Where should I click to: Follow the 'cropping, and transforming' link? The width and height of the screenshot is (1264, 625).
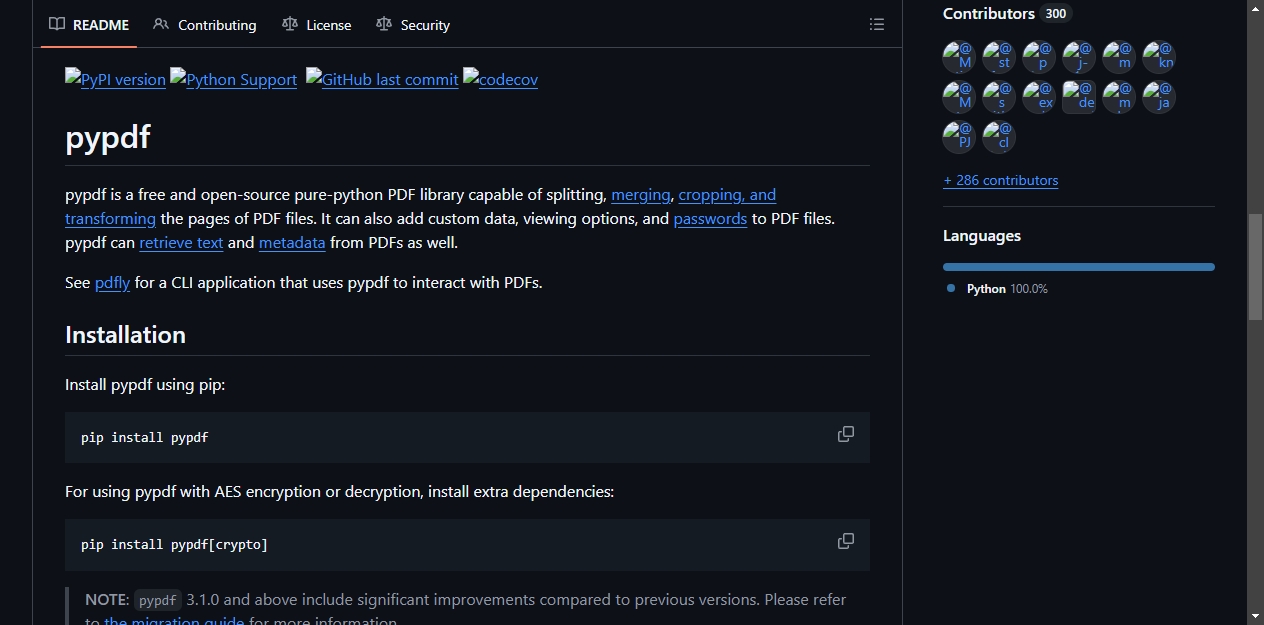727,195
